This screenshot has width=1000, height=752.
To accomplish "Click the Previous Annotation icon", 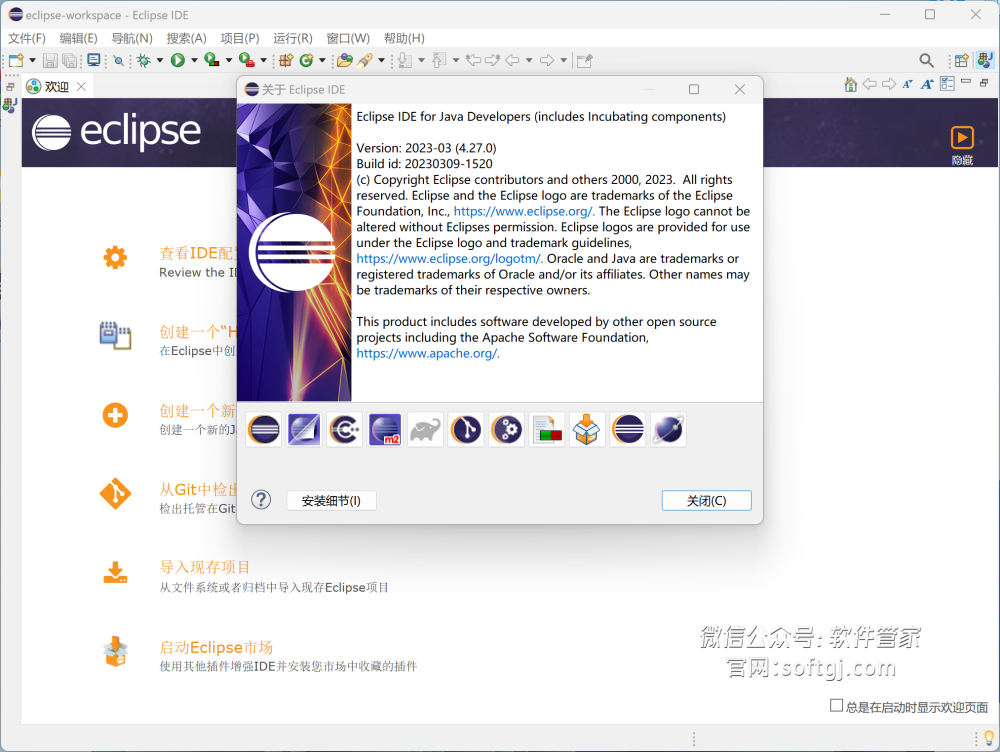I will (x=439, y=61).
